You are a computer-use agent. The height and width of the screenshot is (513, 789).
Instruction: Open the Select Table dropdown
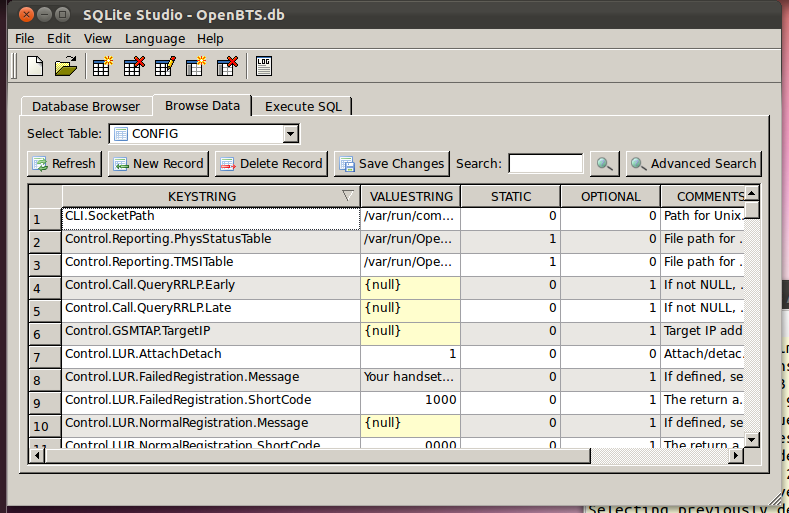[x=290, y=134]
